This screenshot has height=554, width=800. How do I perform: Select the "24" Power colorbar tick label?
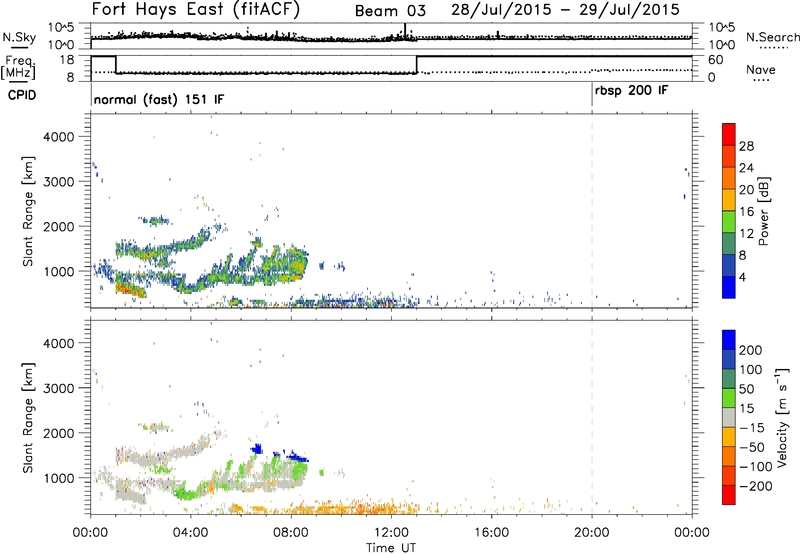[x=746, y=168]
